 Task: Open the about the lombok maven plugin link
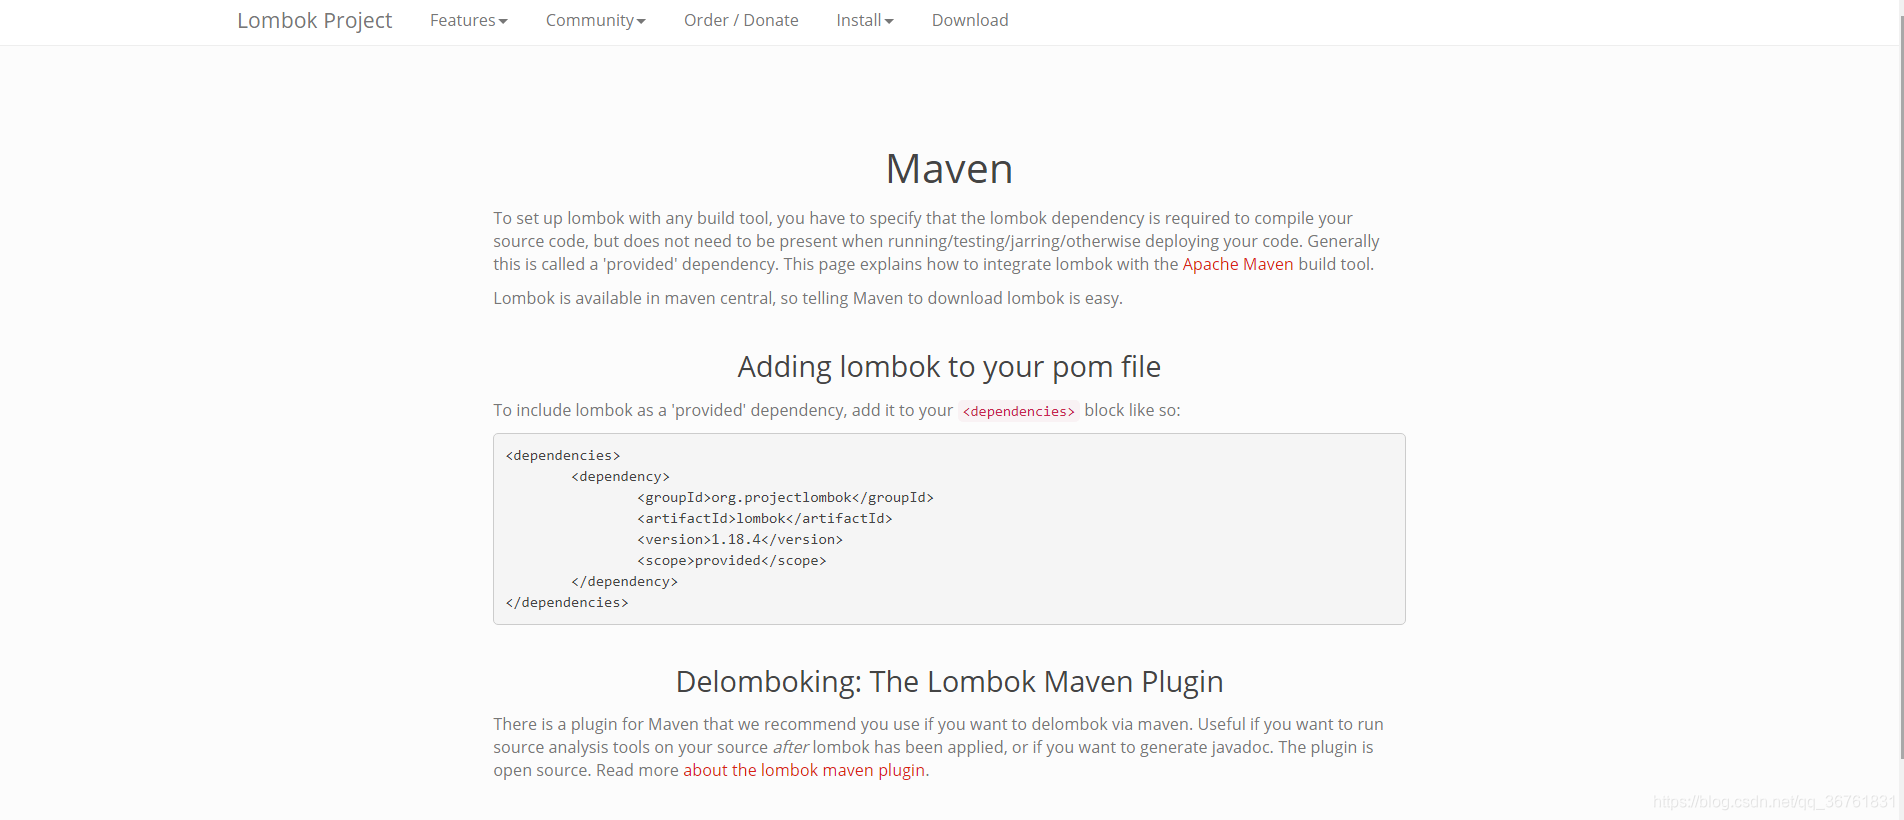[x=804, y=770]
